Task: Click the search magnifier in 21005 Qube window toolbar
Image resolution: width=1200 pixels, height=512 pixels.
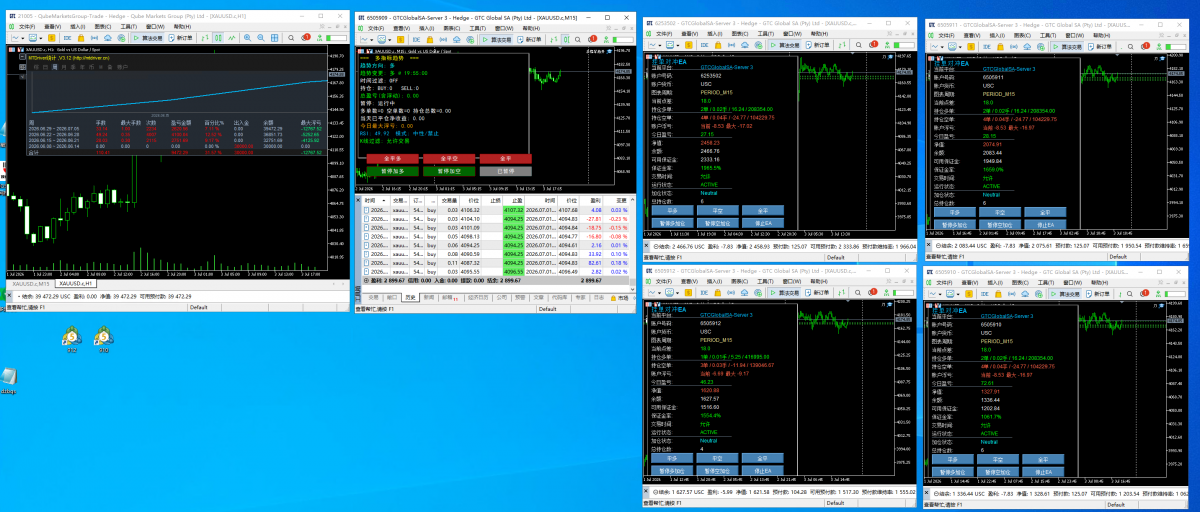Action: click(x=291, y=38)
